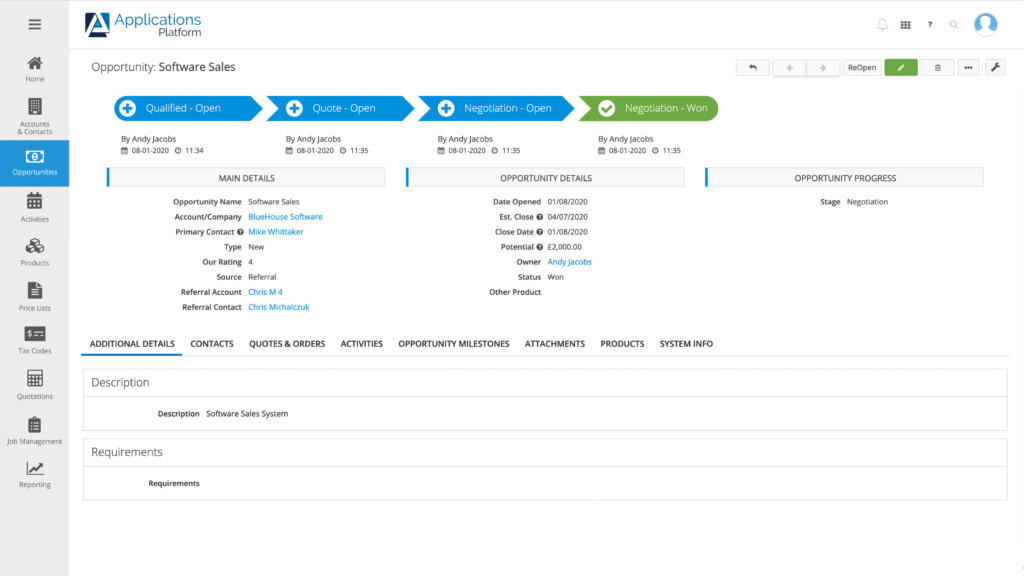Image resolution: width=1024 pixels, height=576 pixels.
Task: Delete the opportunity with the trash icon
Action: pyautogui.click(x=937, y=68)
